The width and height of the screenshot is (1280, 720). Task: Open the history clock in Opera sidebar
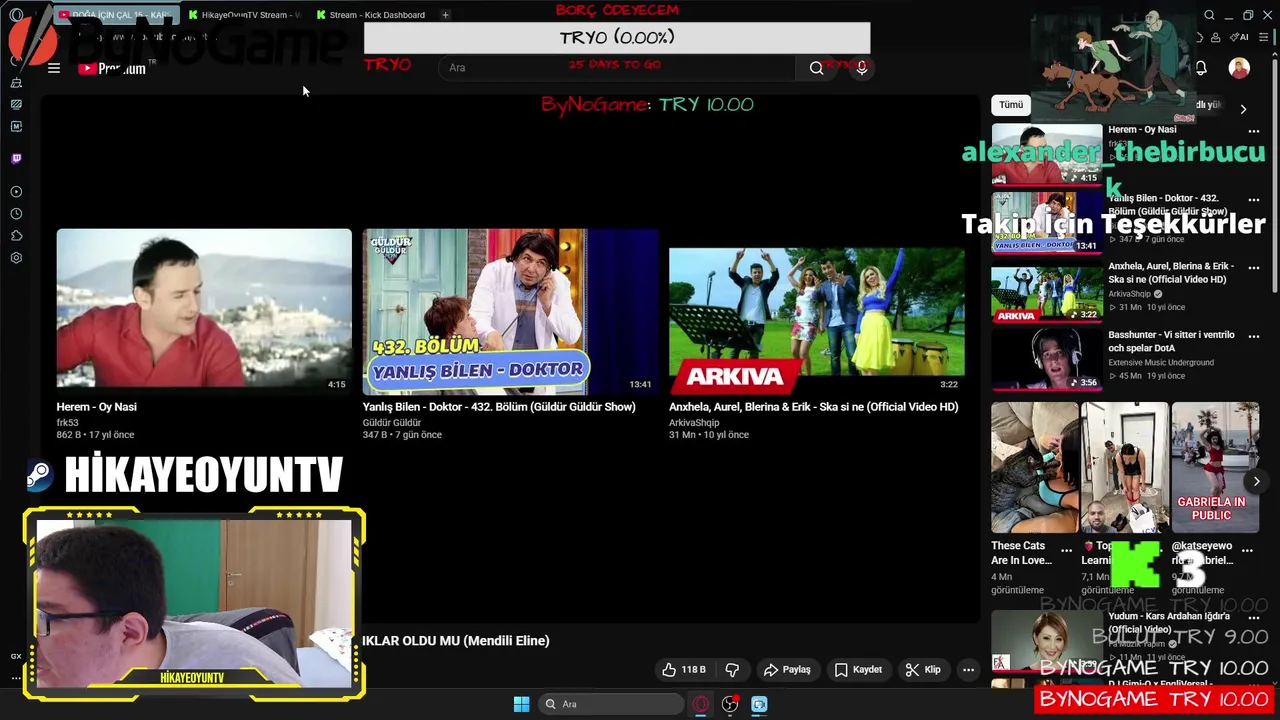coord(16,213)
